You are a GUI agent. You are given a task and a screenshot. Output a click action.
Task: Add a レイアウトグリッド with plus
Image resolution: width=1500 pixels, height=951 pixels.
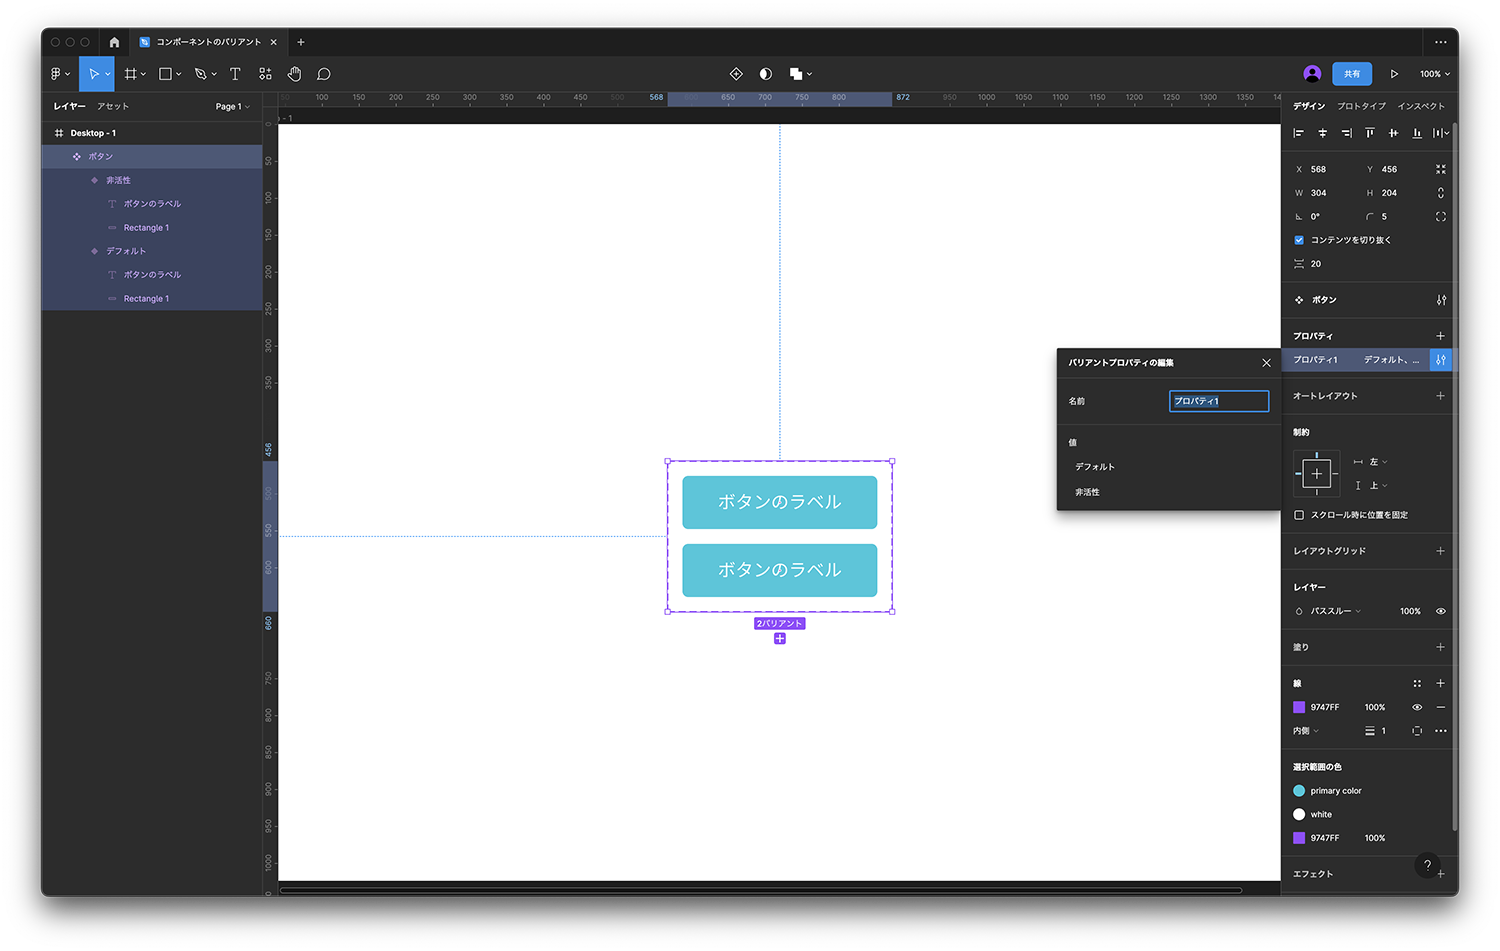coord(1441,551)
